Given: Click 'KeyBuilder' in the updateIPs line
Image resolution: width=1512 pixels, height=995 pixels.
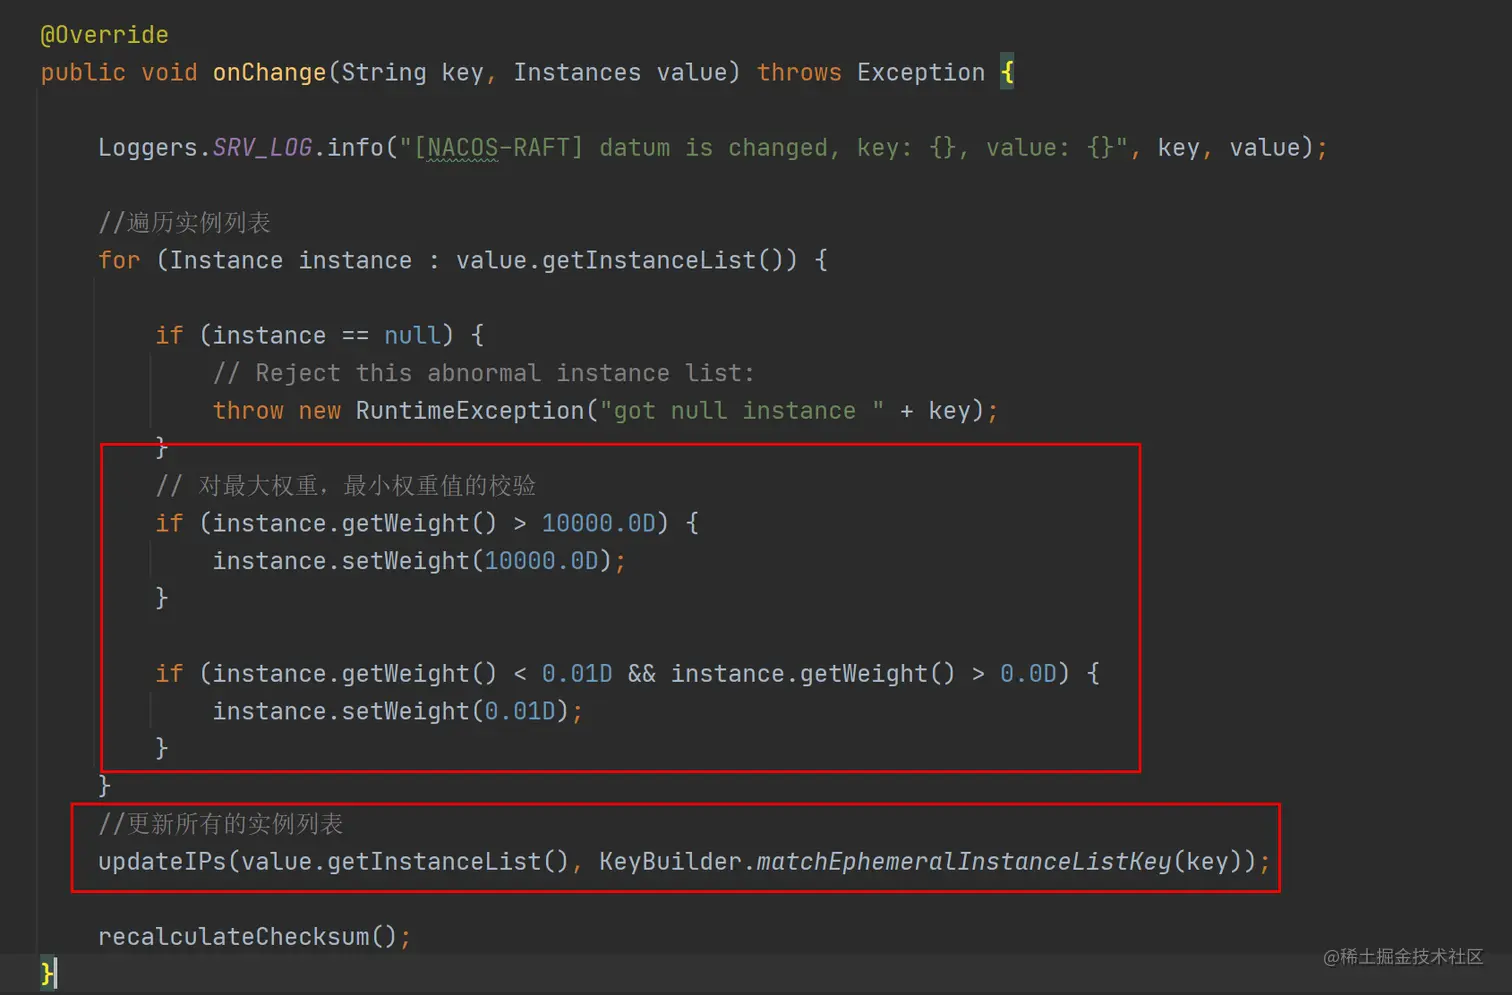Looking at the screenshot, I should point(670,862).
